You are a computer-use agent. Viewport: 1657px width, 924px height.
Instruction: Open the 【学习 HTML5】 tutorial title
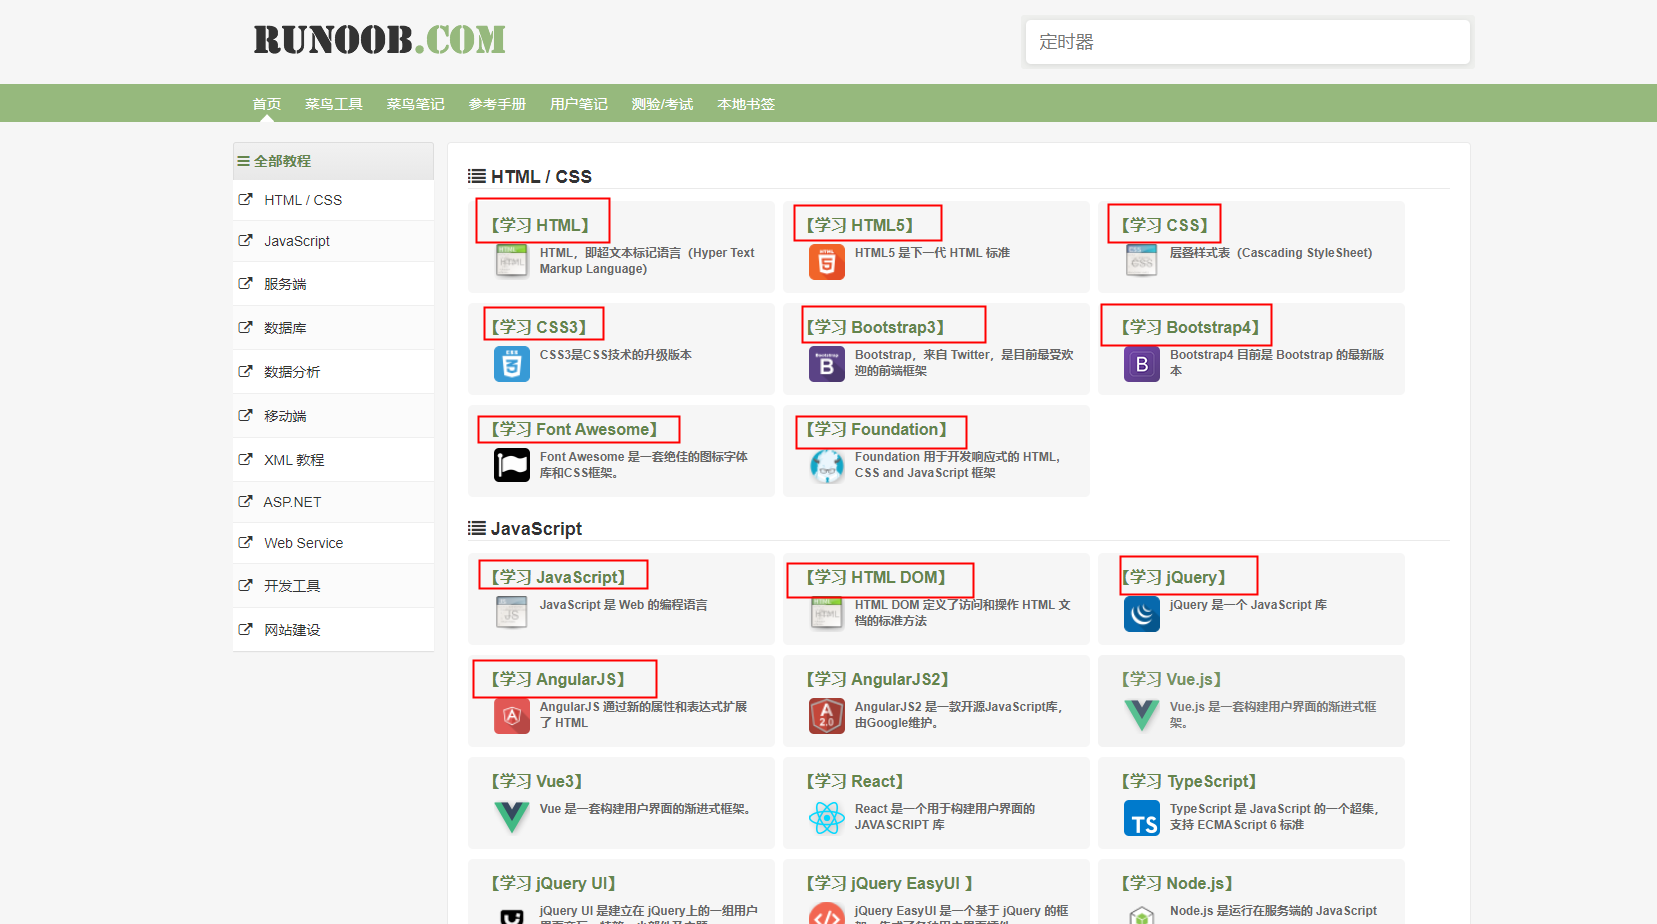click(x=860, y=225)
